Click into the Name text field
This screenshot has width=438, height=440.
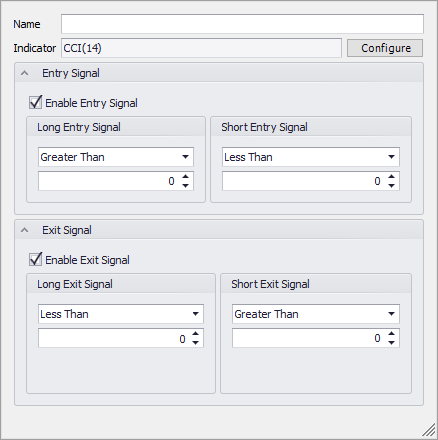point(242,24)
